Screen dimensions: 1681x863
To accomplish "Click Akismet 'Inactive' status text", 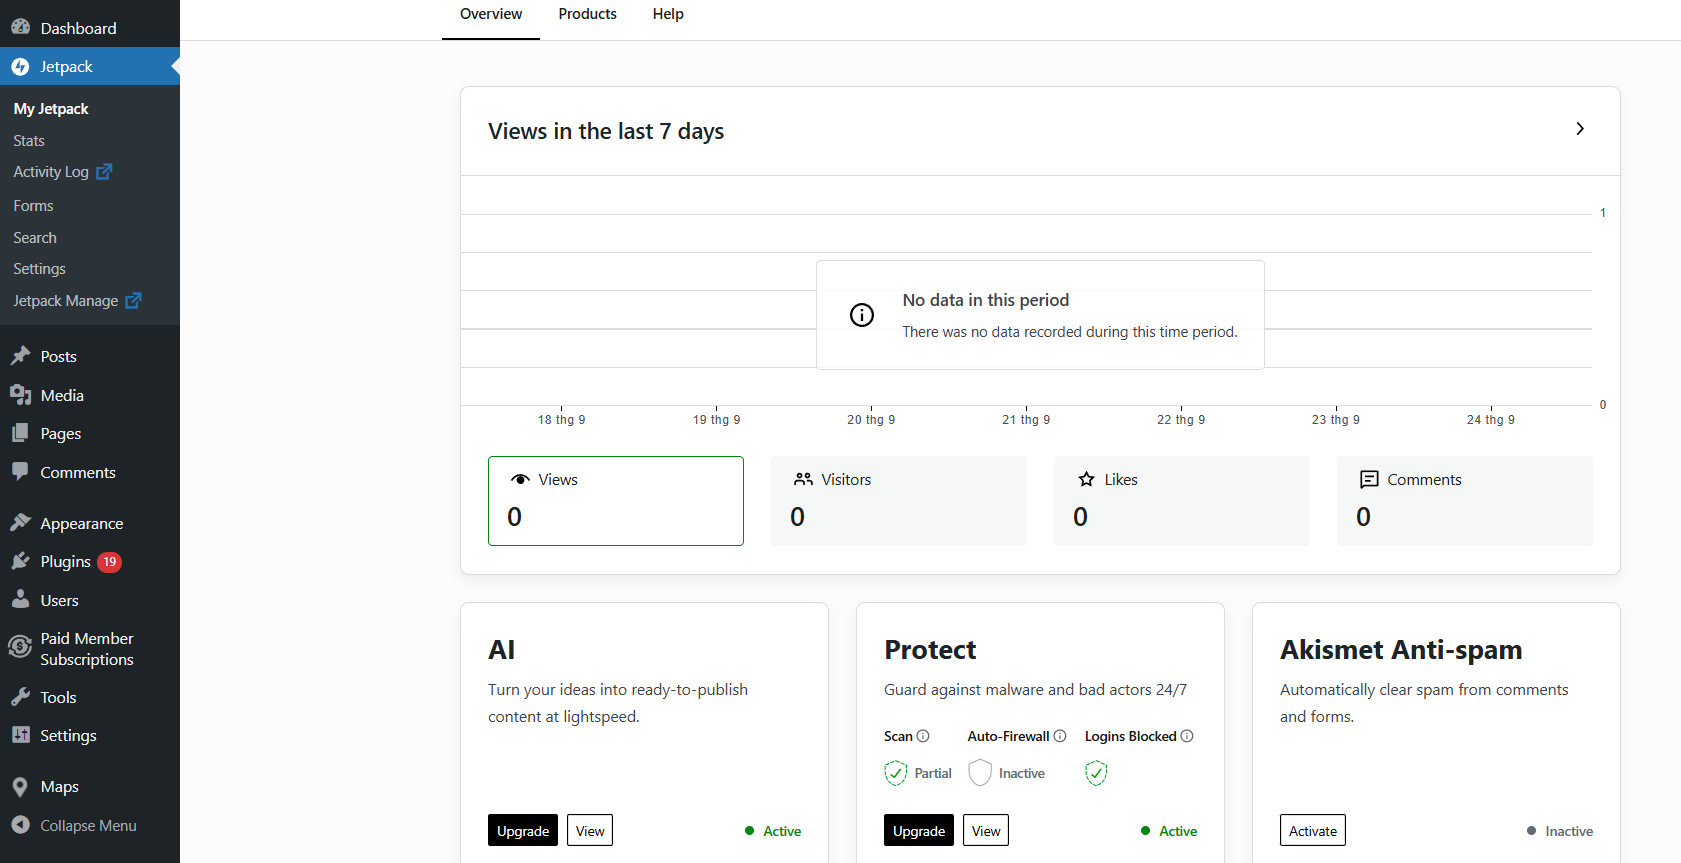I will click(1569, 831).
